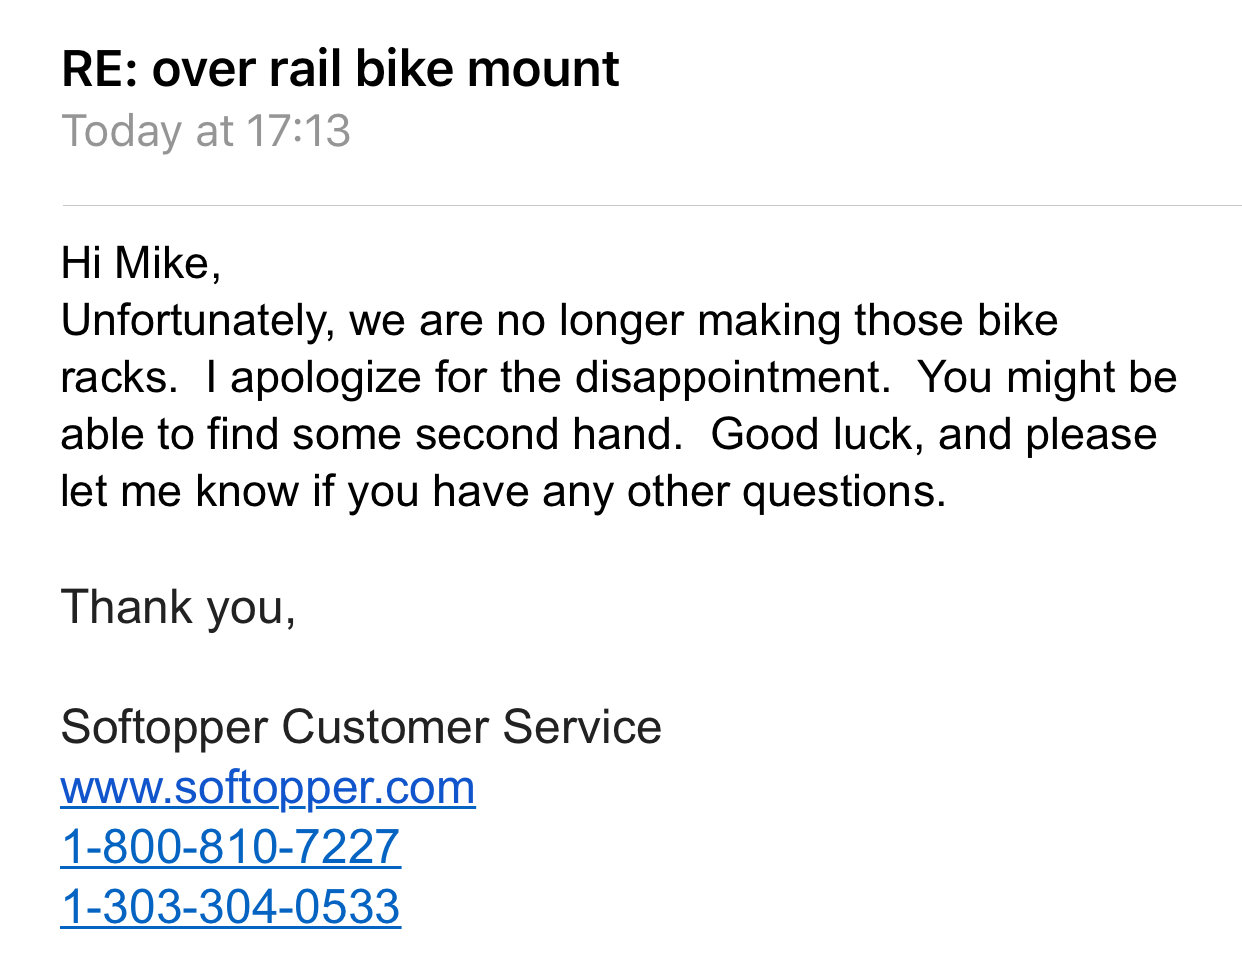1242x967 pixels.
Task: Select the email subject 'RE: over rail bike mount'
Action: 340,70
